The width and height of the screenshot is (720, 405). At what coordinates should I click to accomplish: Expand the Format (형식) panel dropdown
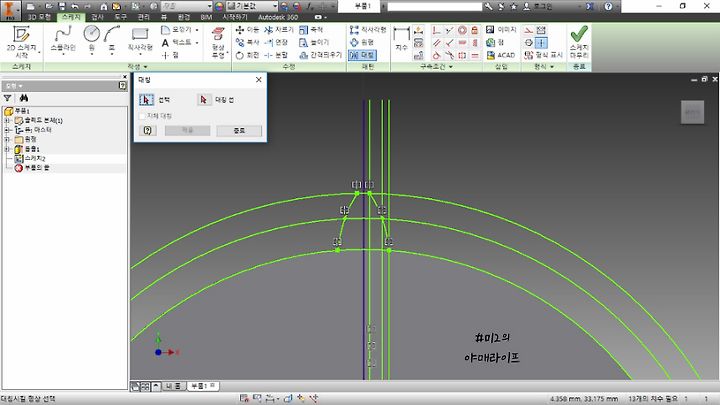point(544,67)
